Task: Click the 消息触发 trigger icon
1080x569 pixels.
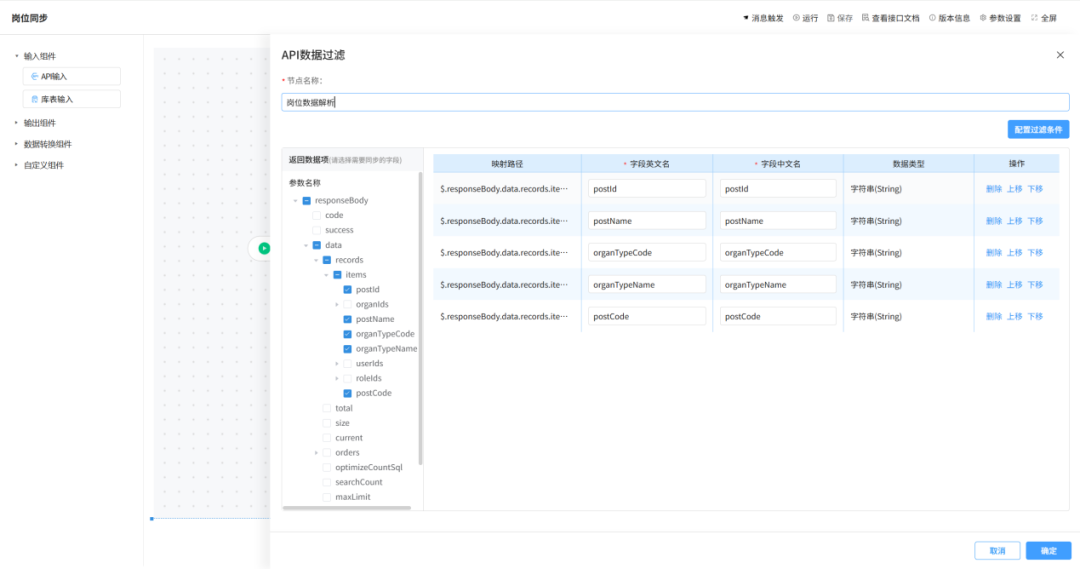Action: point(746,18)
